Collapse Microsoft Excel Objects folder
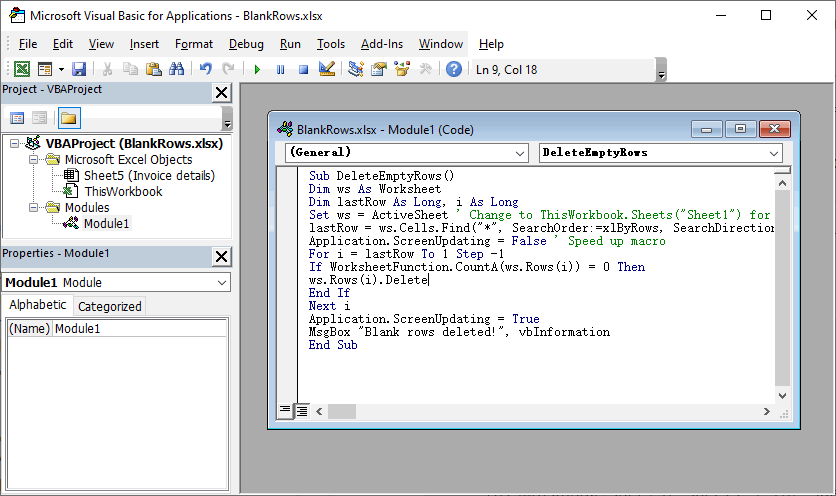The height and width of the screenshot is (496, 836). coord(33,159)
